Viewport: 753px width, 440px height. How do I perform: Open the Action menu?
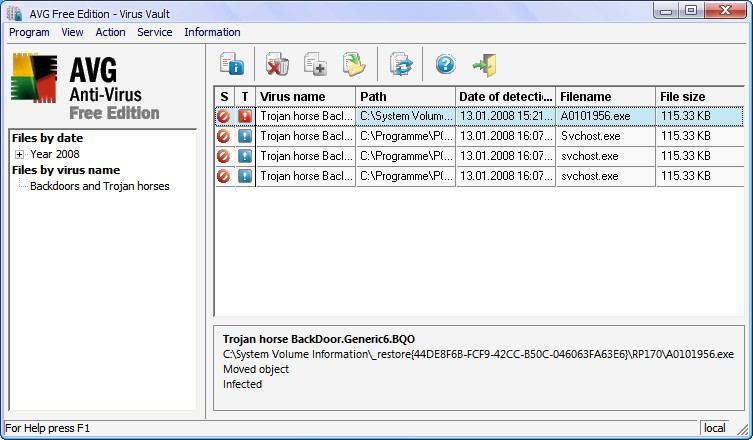click(x=110, y=32)
